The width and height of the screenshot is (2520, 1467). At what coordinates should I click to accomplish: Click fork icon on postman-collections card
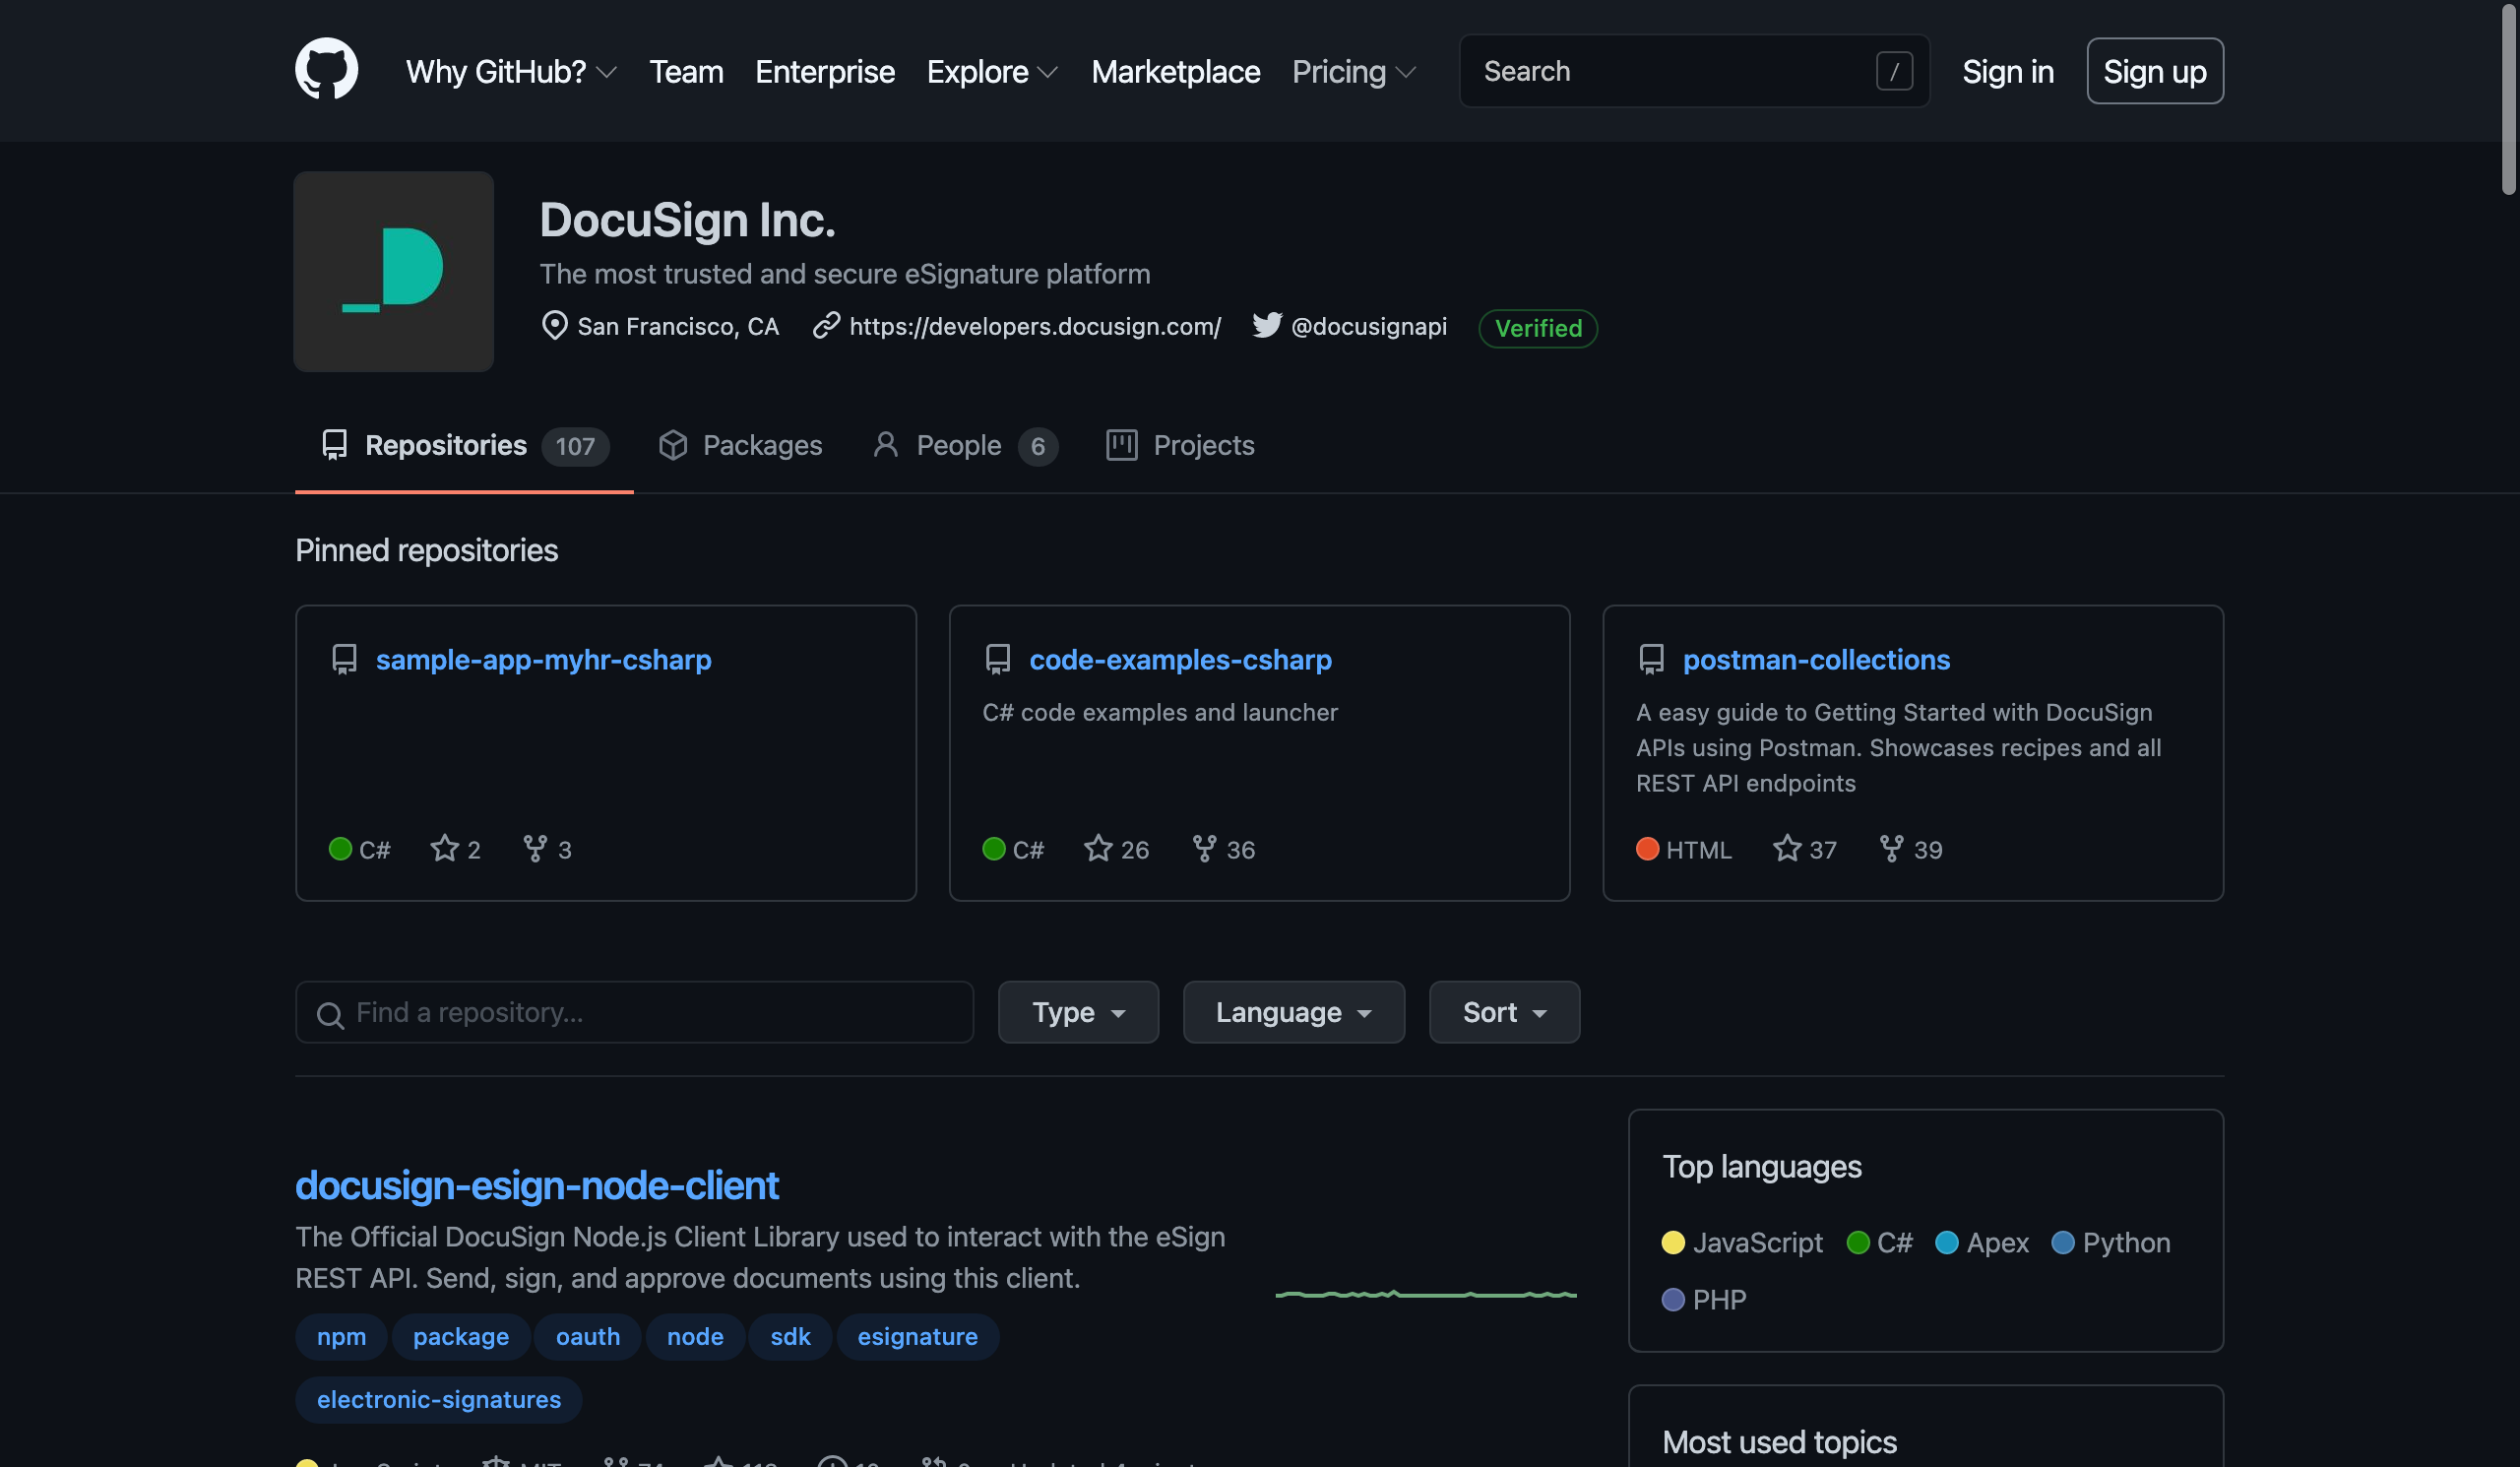(x=1891, y=848)
